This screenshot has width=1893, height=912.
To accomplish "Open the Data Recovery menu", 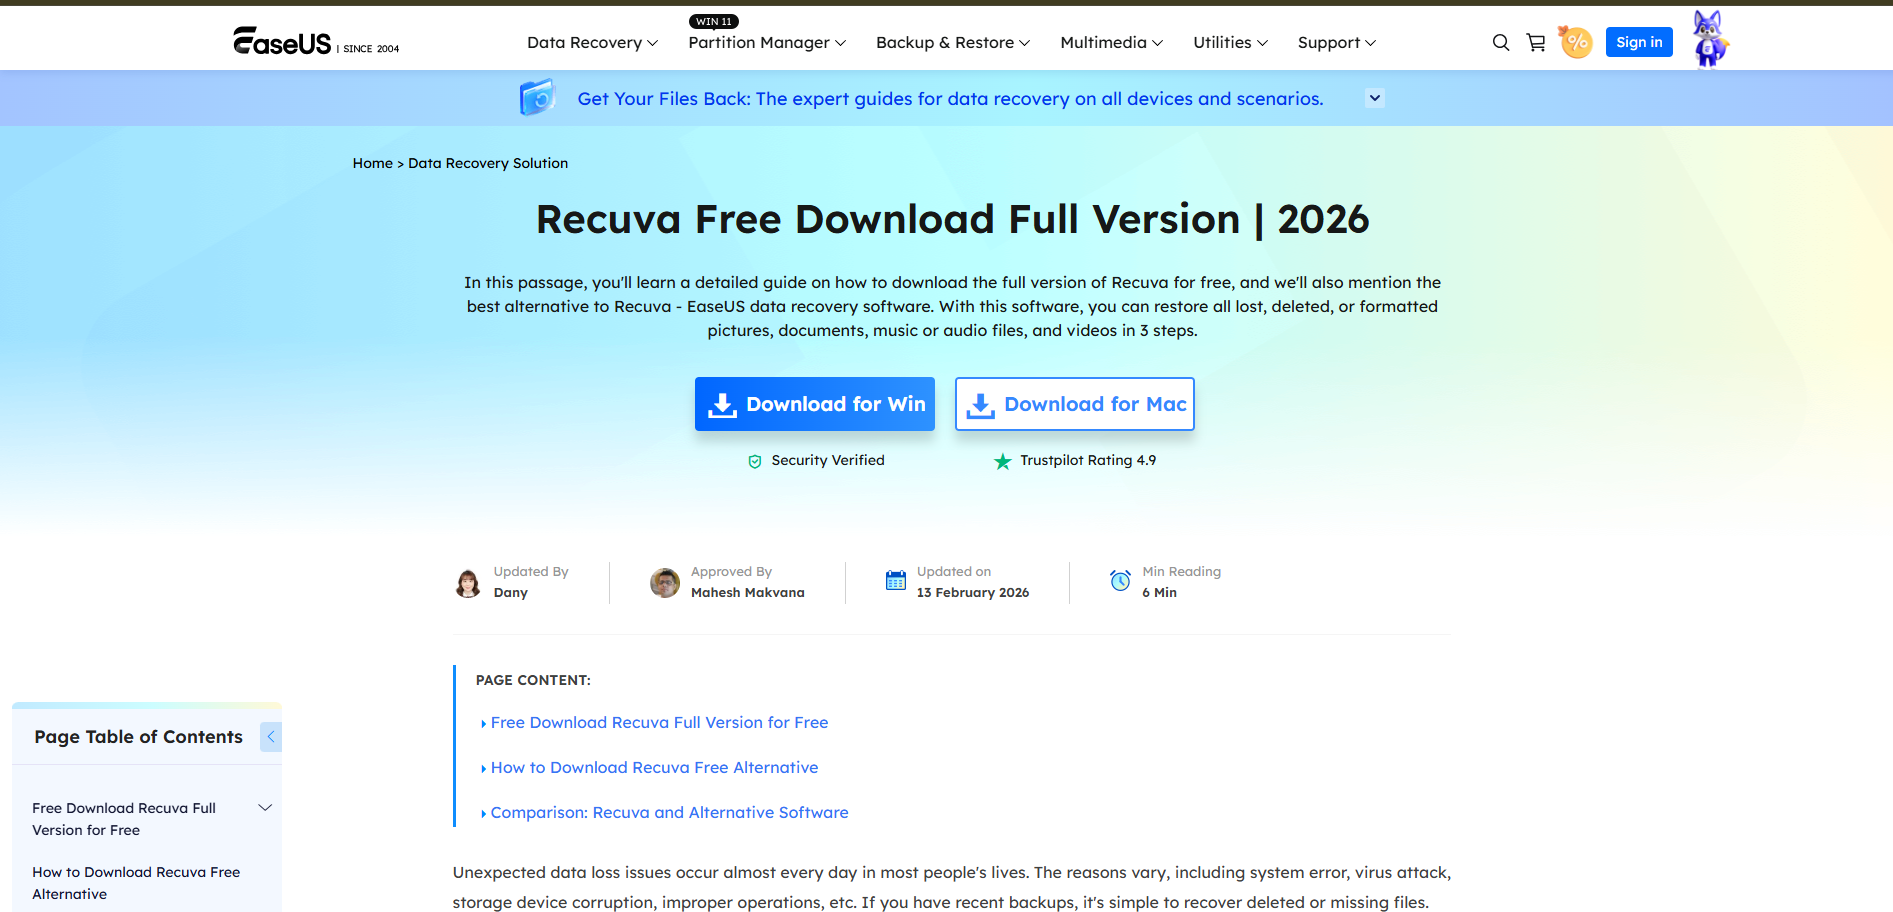I will coord(593,43).
